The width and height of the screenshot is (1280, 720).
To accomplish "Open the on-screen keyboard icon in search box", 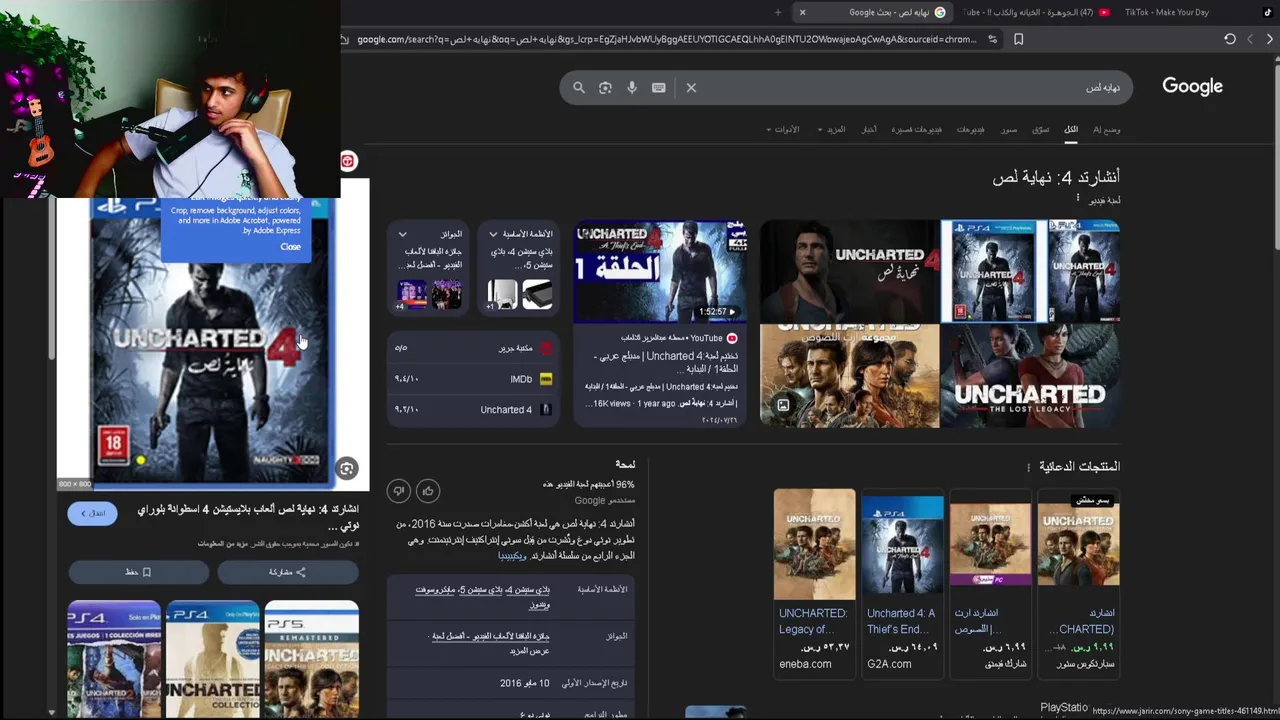I will (658, 88).
